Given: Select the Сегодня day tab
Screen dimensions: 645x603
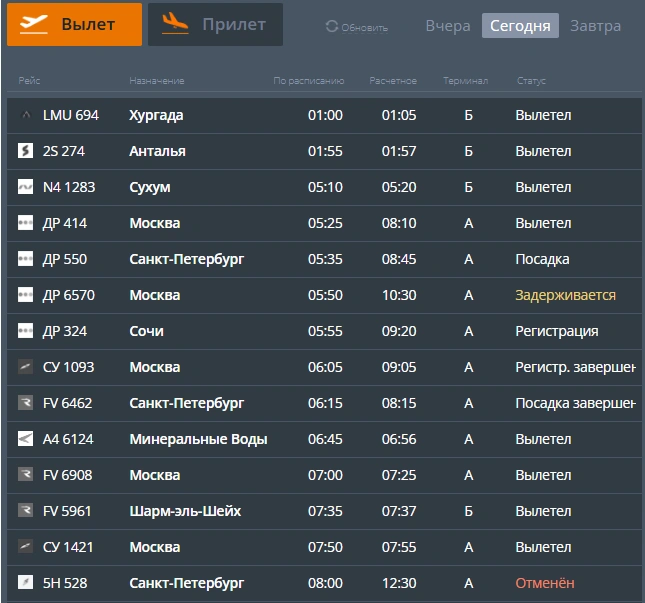Looking at the screenshot, I should pyautogui.click(x=520, y=26).
